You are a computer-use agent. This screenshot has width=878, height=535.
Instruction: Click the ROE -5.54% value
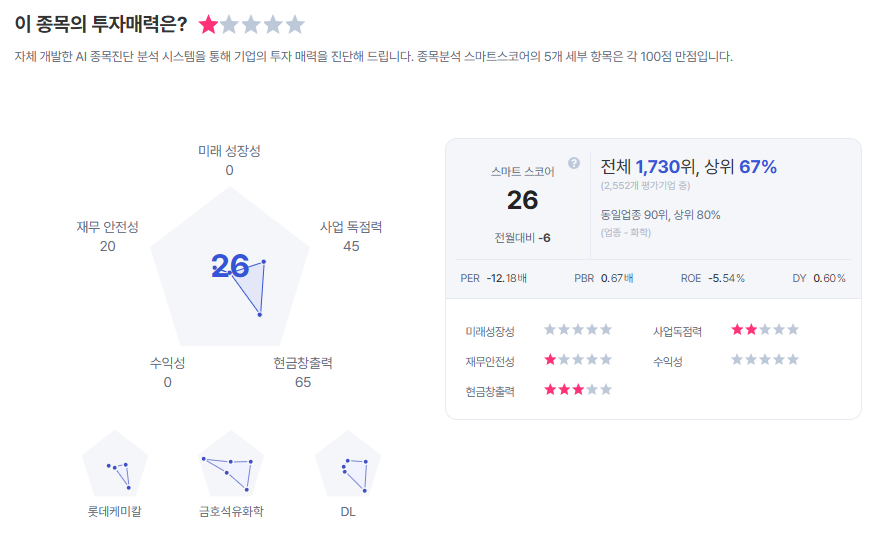(726, 278)
